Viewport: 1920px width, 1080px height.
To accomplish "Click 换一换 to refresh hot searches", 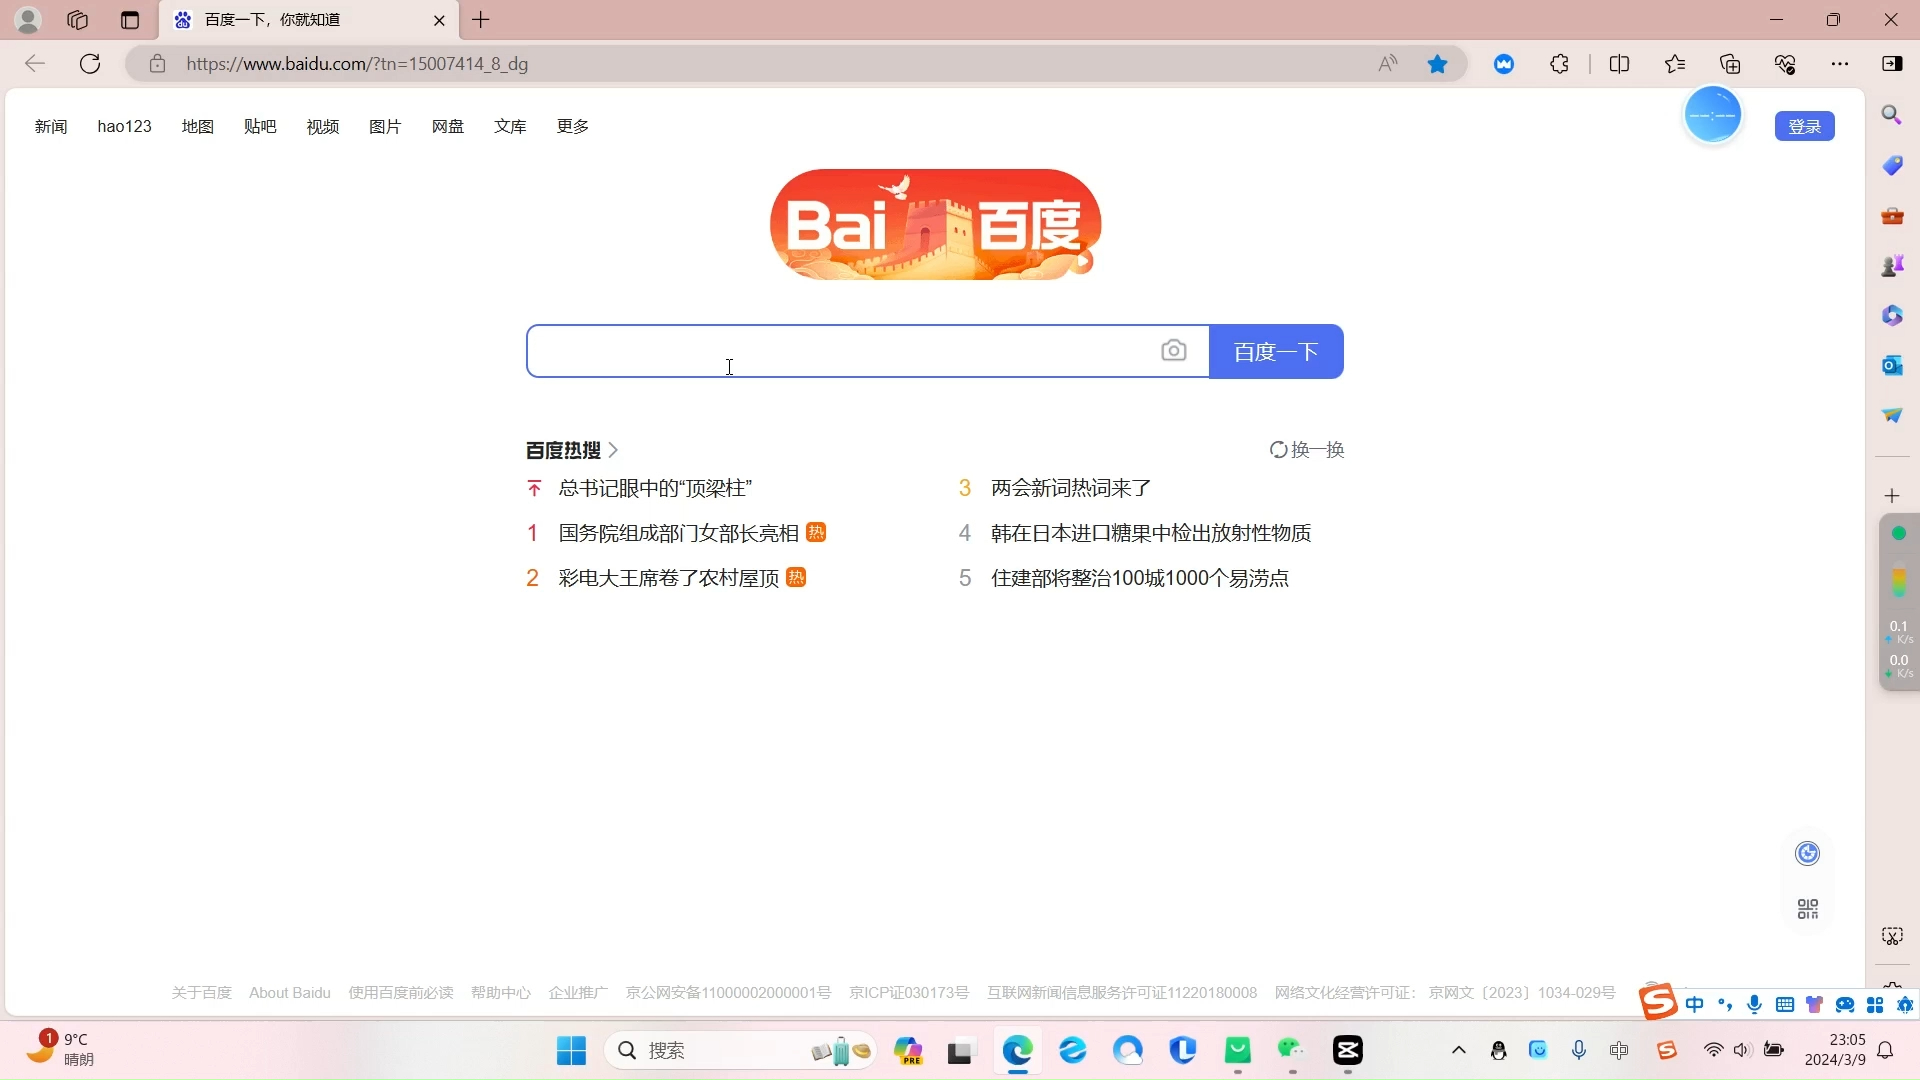I will [1307, 450].
